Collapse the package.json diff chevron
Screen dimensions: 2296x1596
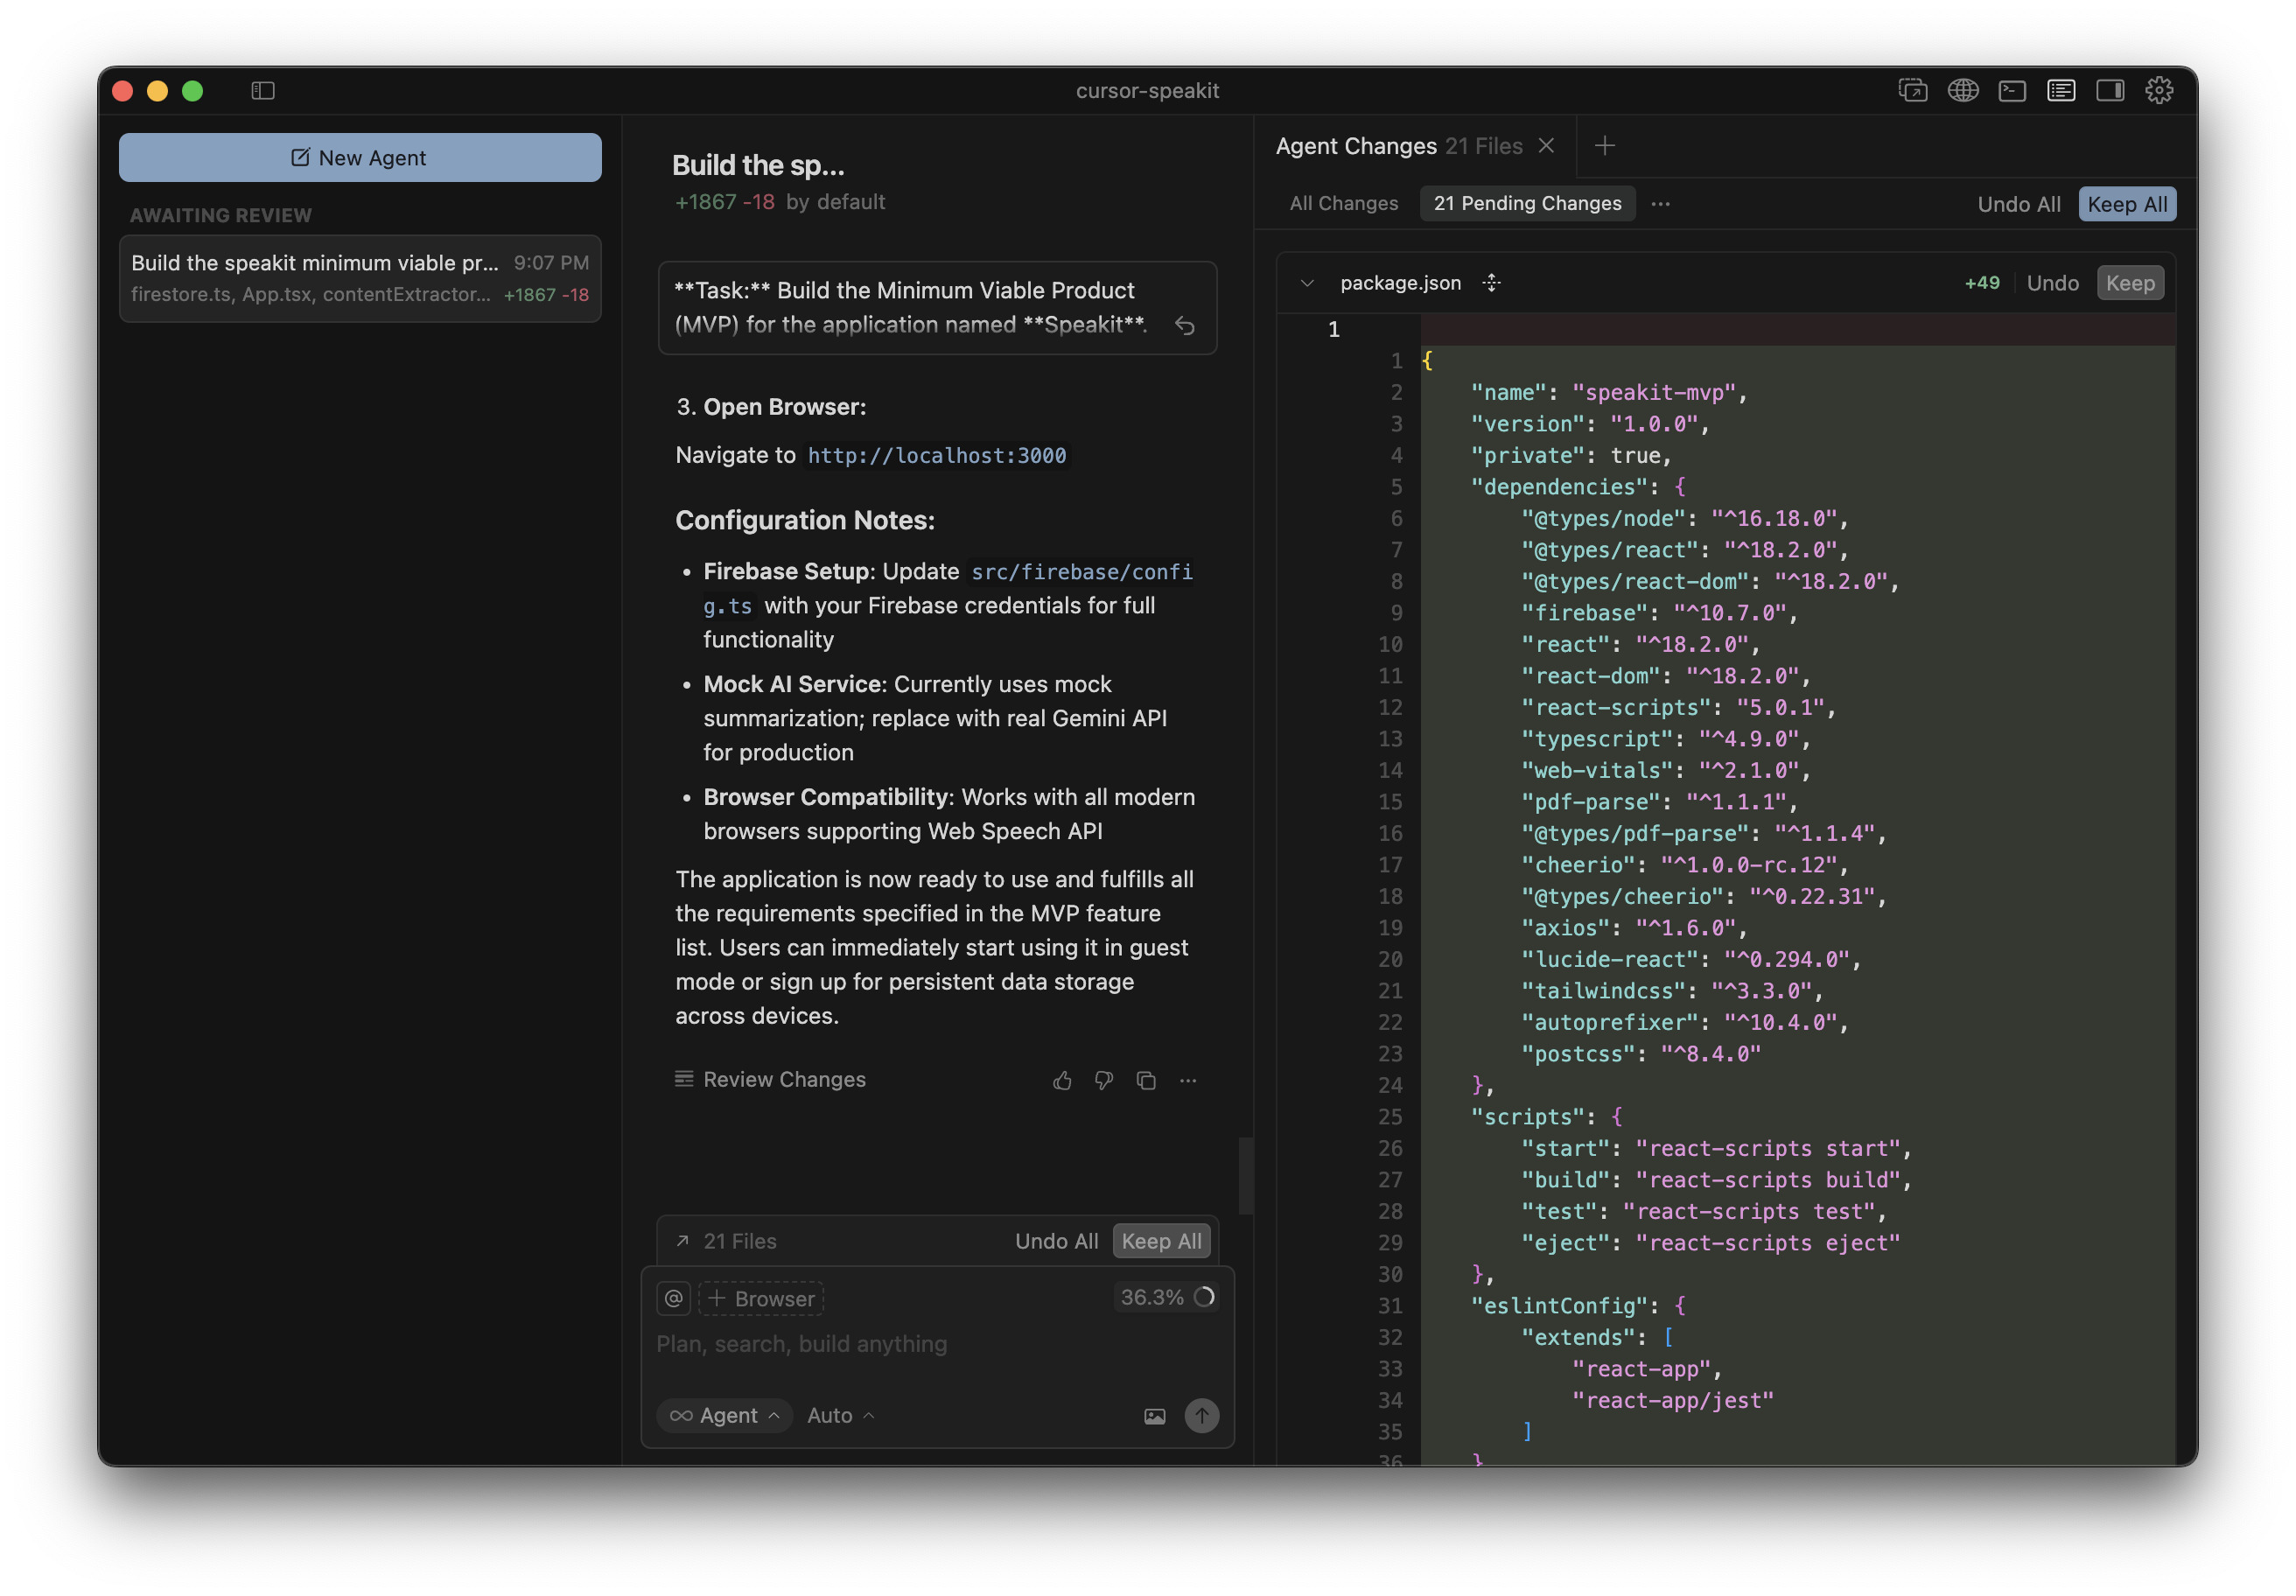point(1307,283)
